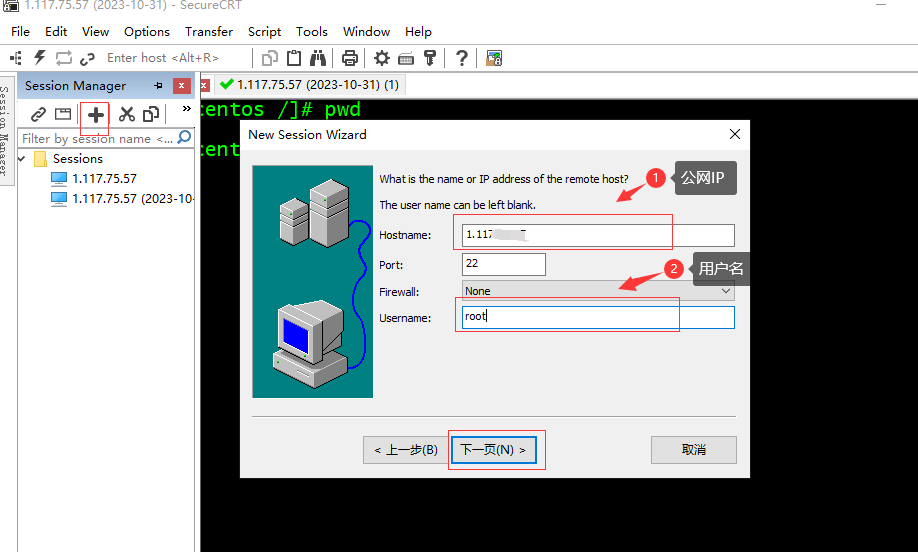Click the vertical Session Manager side tab

pos(5,130)
